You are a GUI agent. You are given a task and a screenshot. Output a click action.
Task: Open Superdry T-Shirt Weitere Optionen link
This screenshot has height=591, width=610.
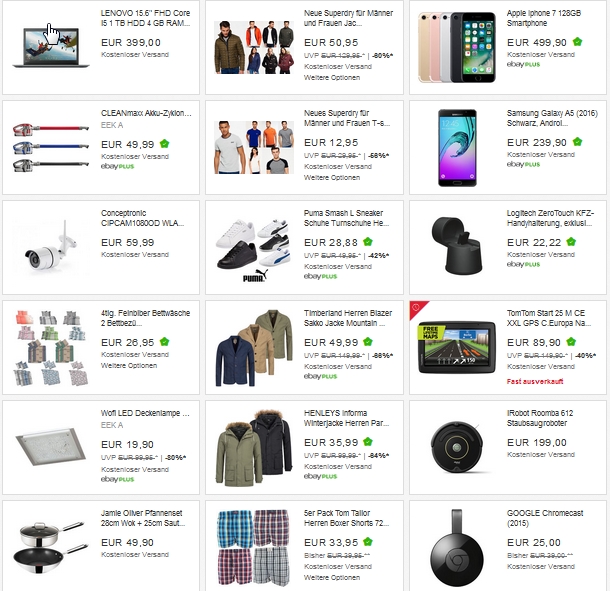(x=332, y=177)
